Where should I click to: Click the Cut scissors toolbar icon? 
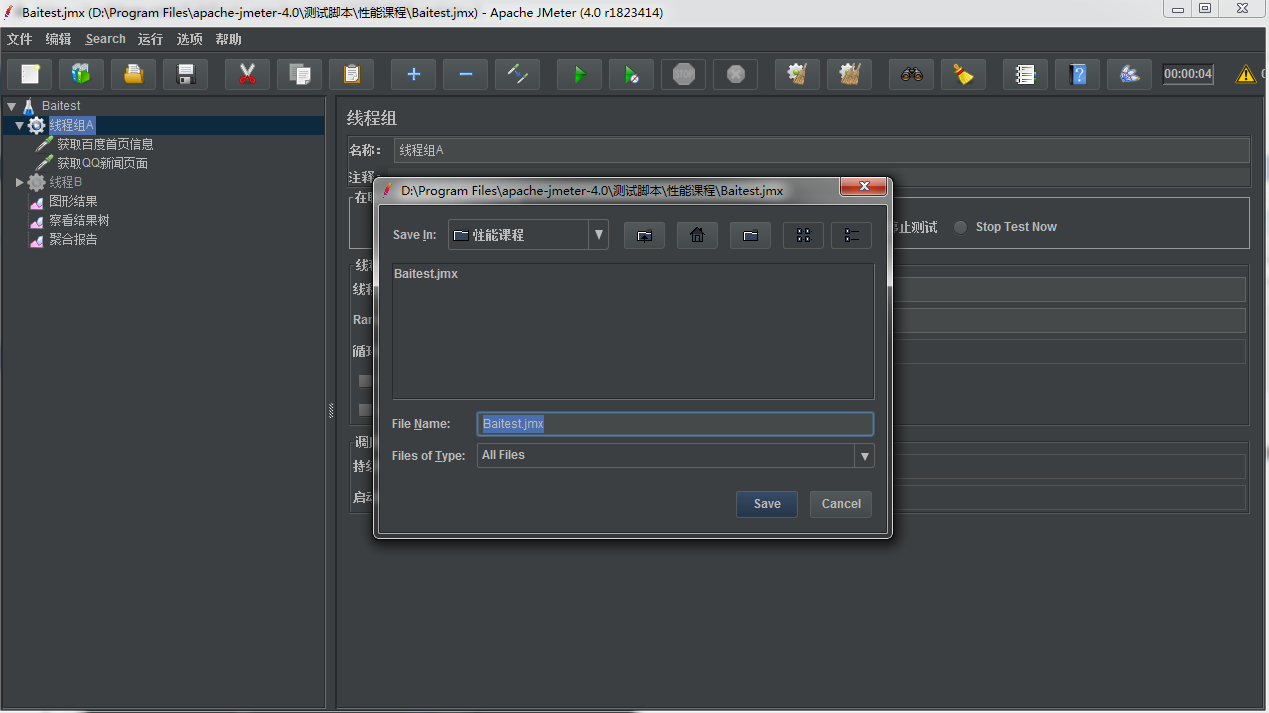tap(247, 74)
